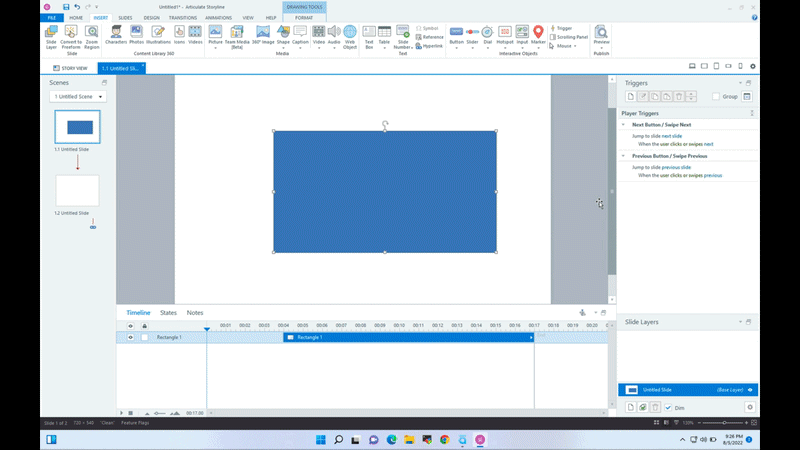
Task: Switch to the Animations ribbon tab
Action: point(217,17)
